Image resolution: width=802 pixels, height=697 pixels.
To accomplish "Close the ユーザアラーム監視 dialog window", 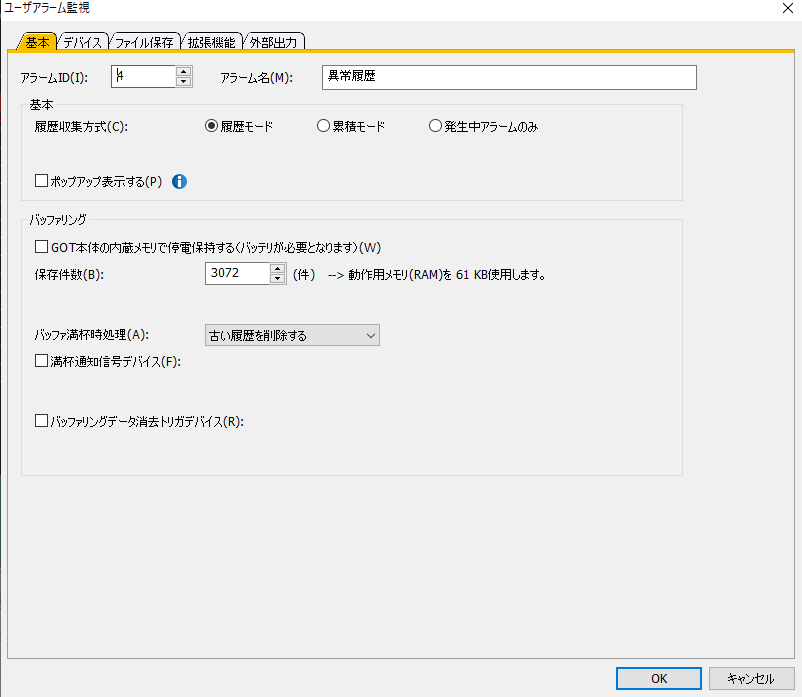I will 788,8.
